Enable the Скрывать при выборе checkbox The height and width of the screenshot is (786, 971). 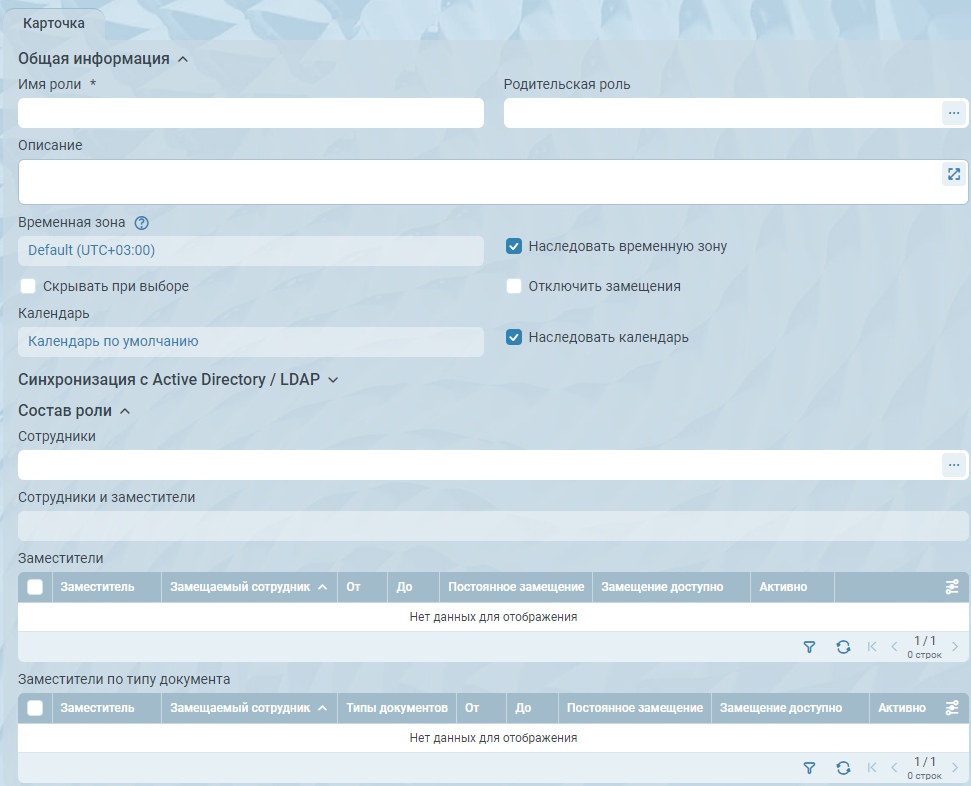(28, 286)
